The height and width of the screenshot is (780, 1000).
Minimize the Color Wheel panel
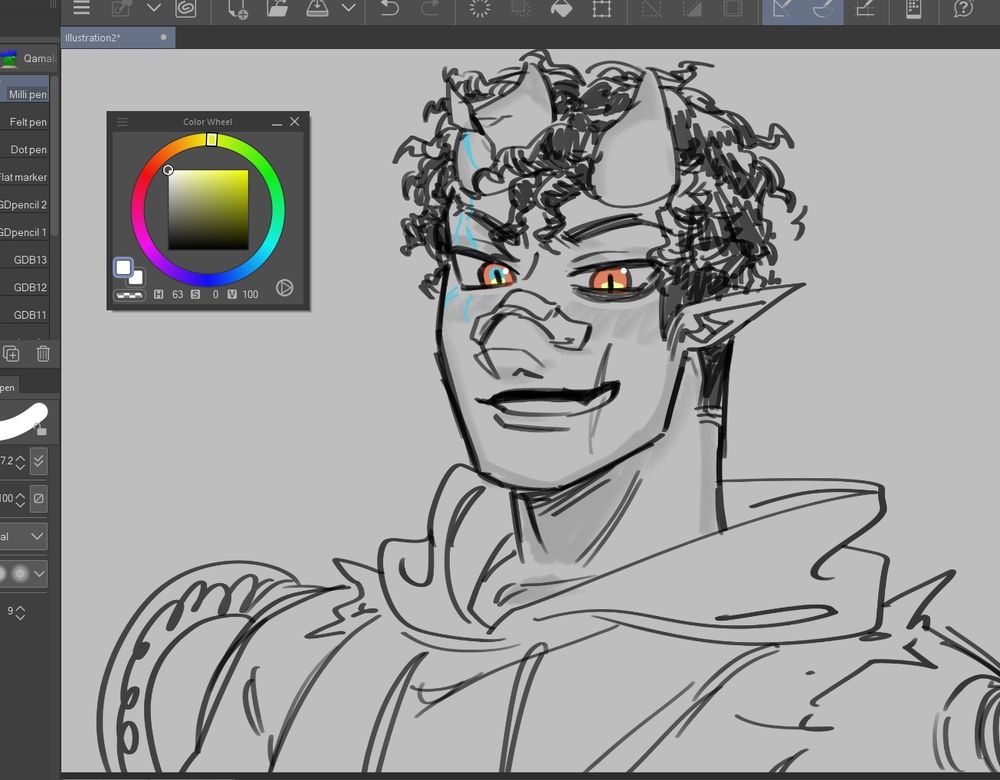[x=277, y=122]
